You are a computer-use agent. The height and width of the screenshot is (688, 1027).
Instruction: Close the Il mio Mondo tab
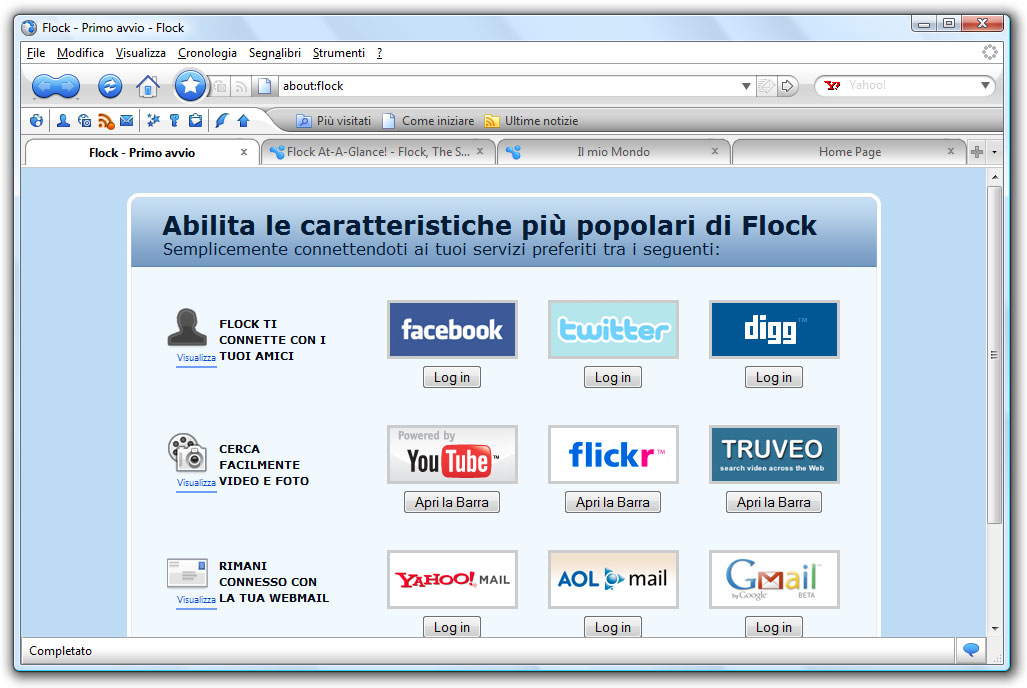point(715,151)
